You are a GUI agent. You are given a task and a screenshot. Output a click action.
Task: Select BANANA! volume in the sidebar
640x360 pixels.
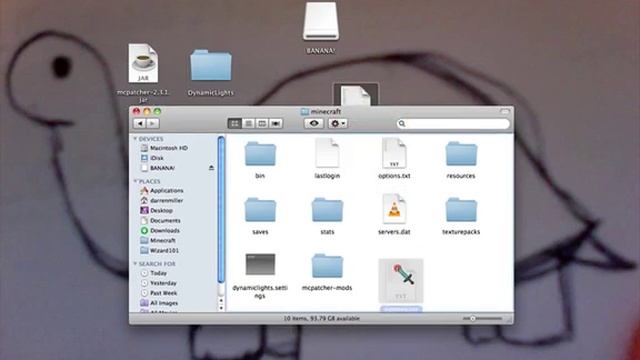click(x=158, y=168)
